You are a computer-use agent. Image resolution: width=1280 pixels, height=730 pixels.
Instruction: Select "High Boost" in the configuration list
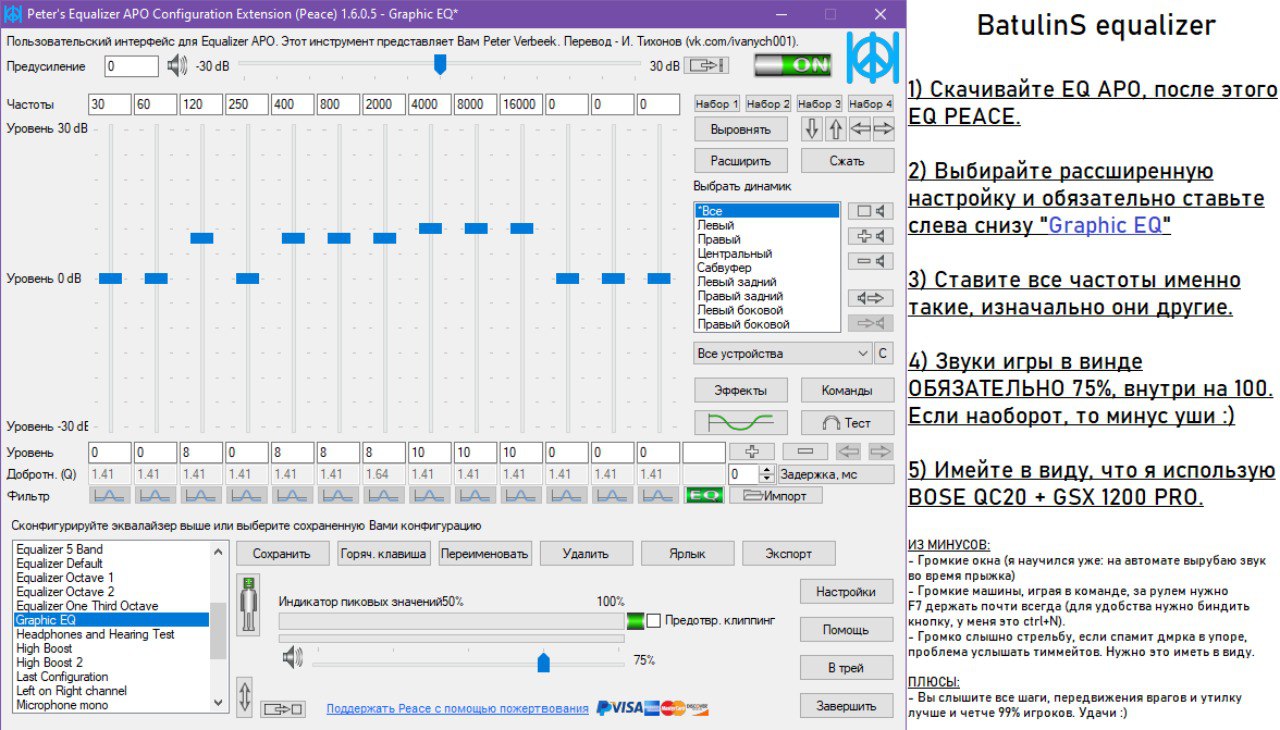point(44,648)
